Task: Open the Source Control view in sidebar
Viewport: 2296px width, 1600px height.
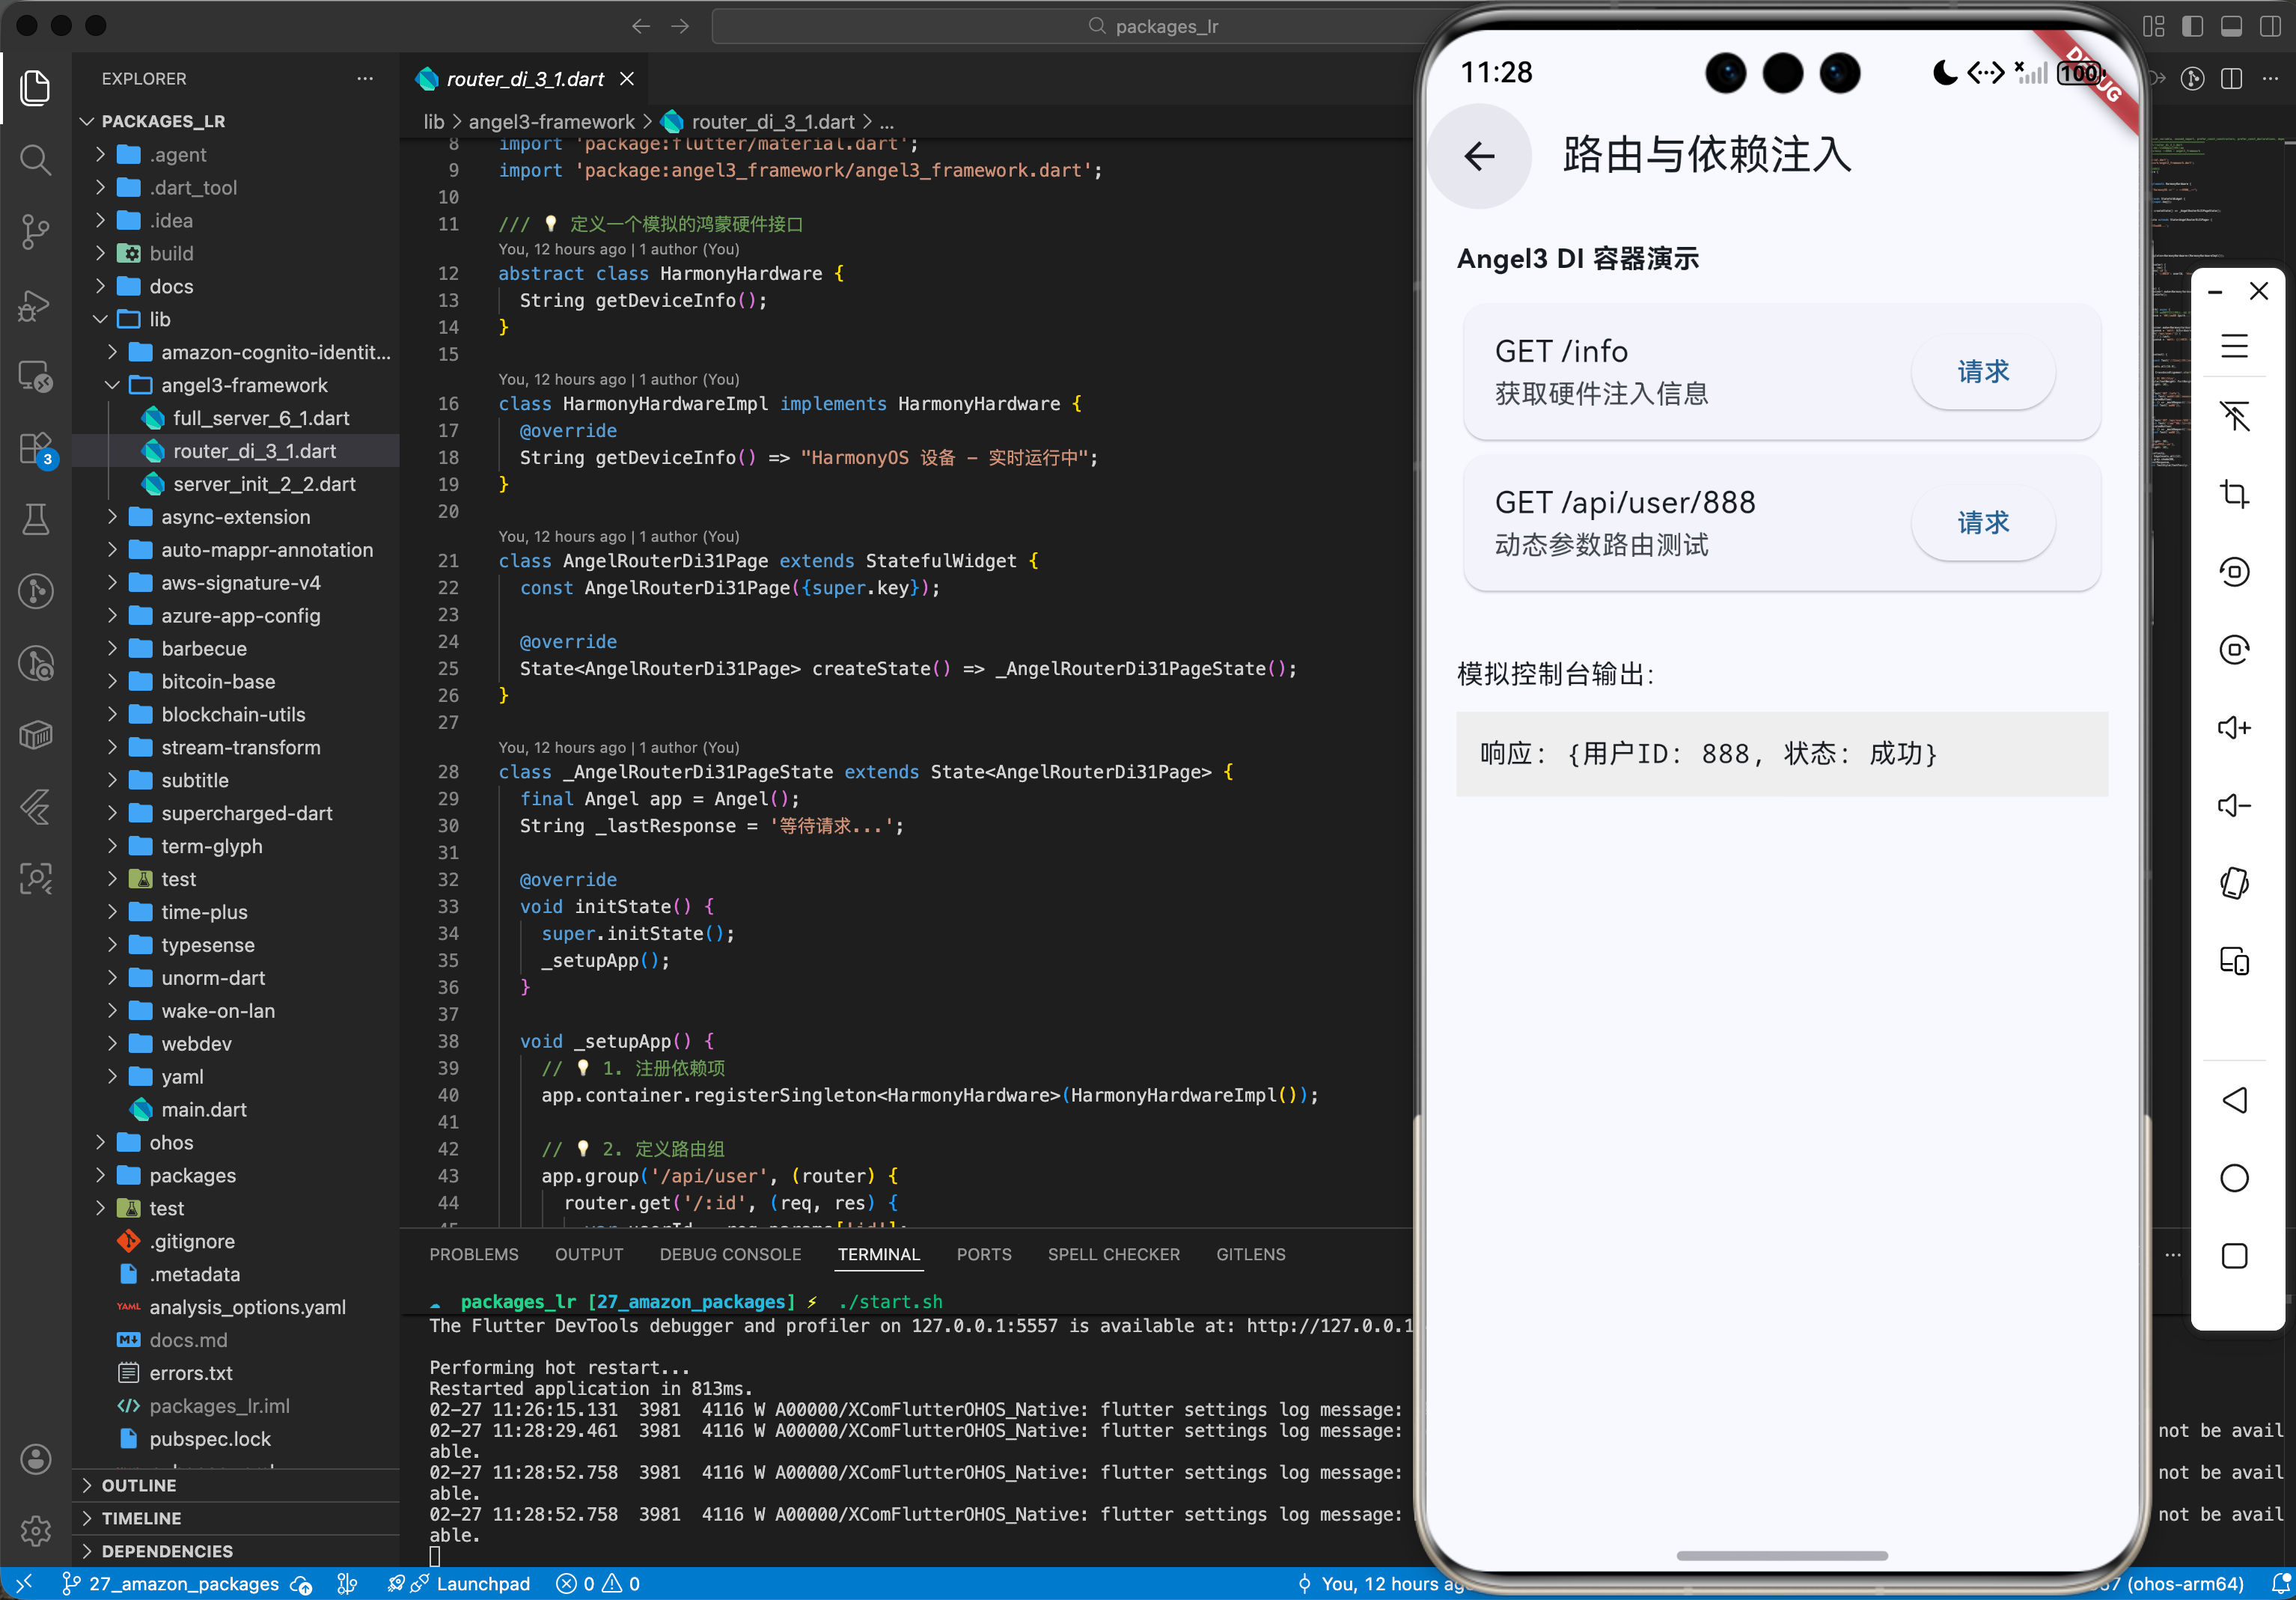Action: [36, 232]
